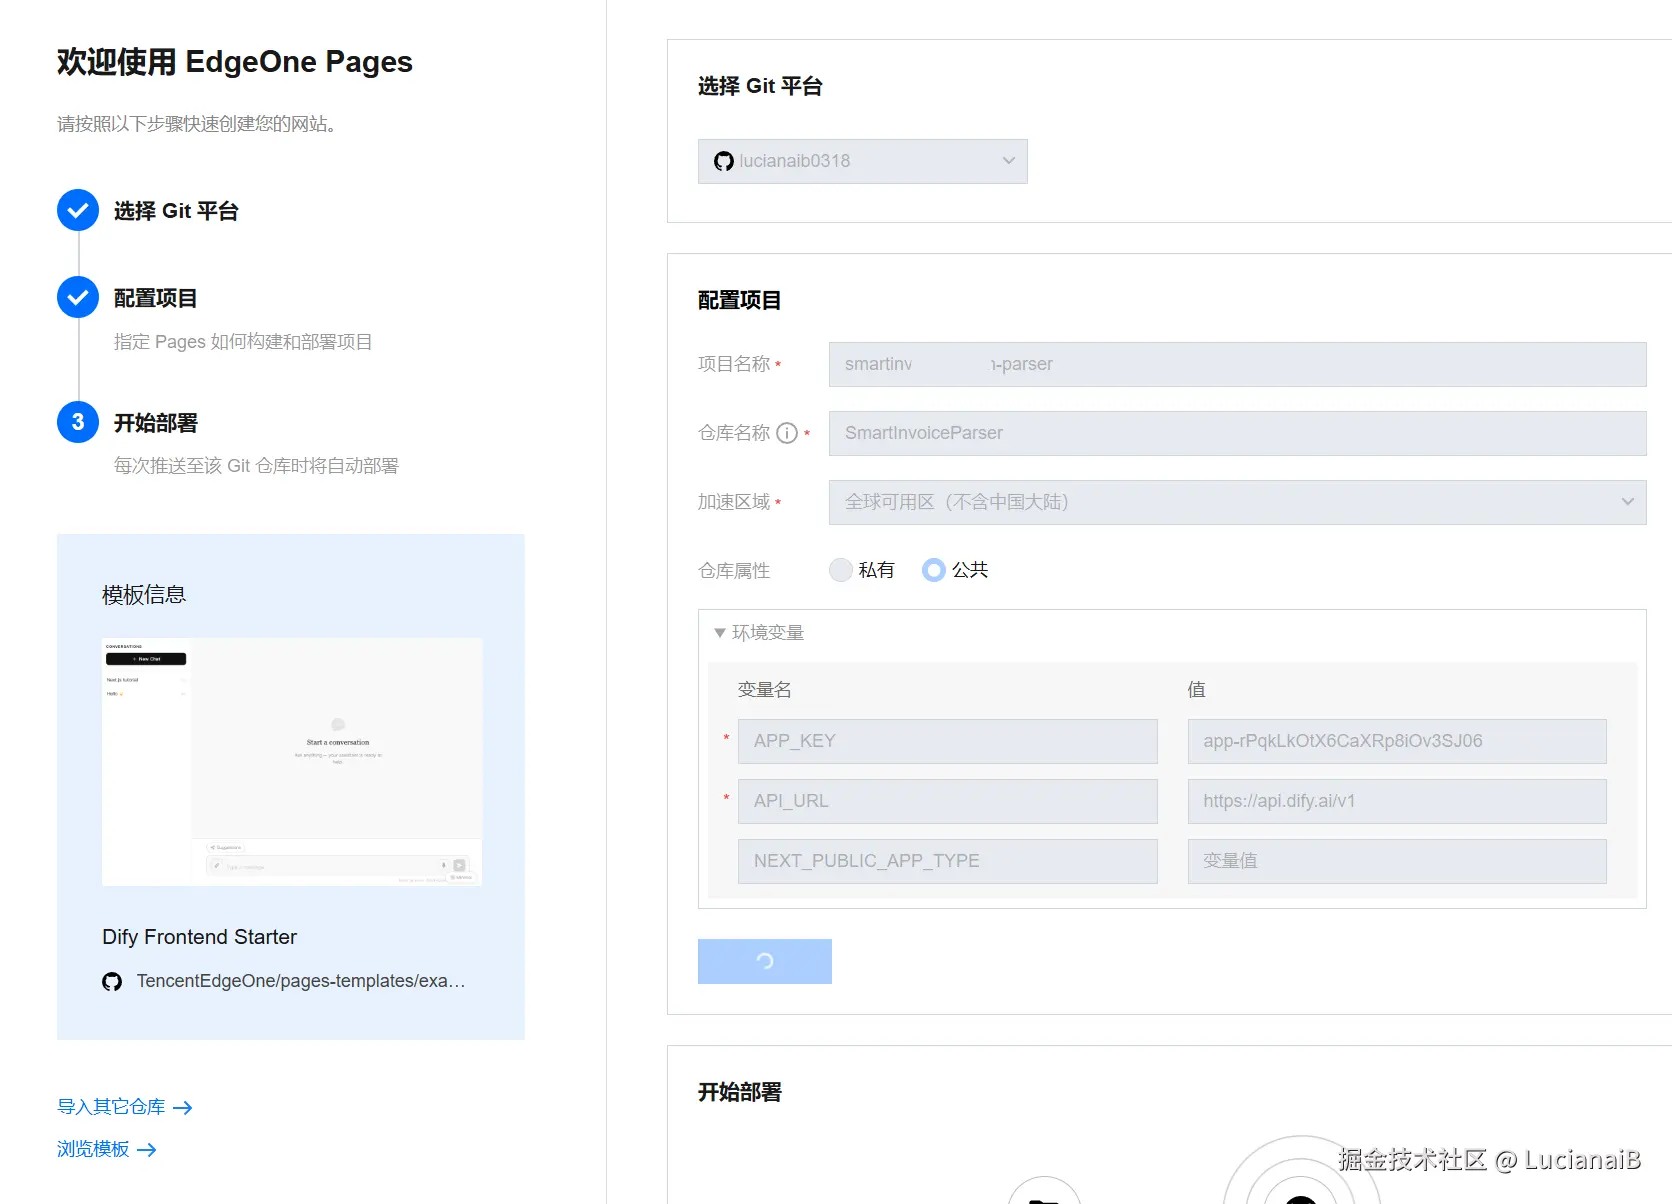Select the 私有 repository radio button

(x=841, y=570)
